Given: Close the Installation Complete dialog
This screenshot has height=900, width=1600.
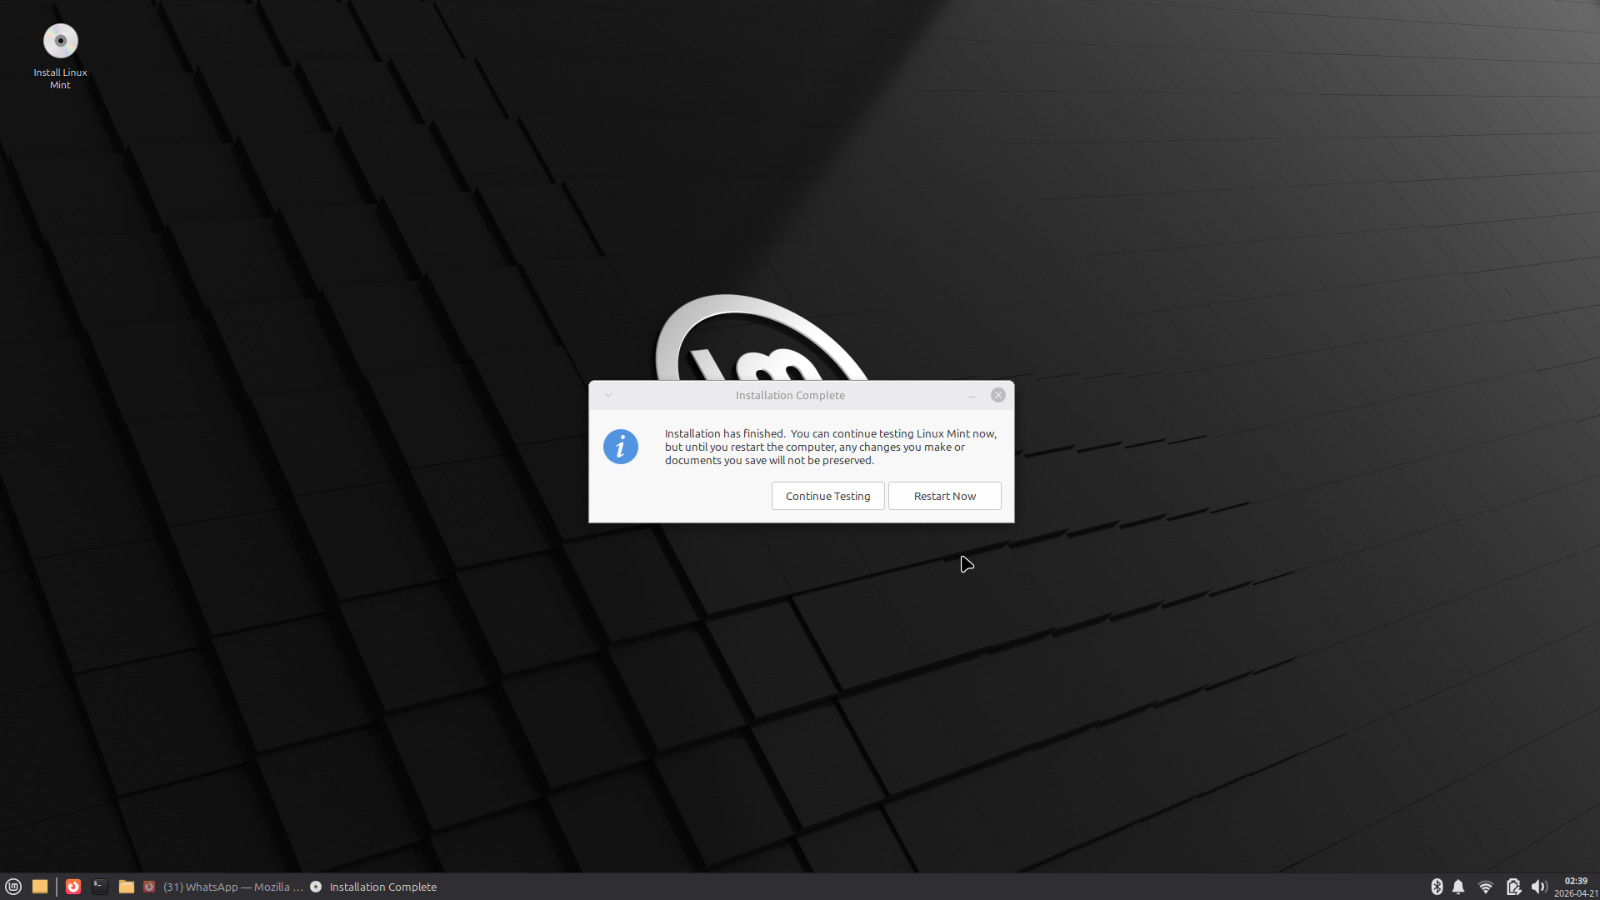Looking at the screenshot, I should point(998,395).
